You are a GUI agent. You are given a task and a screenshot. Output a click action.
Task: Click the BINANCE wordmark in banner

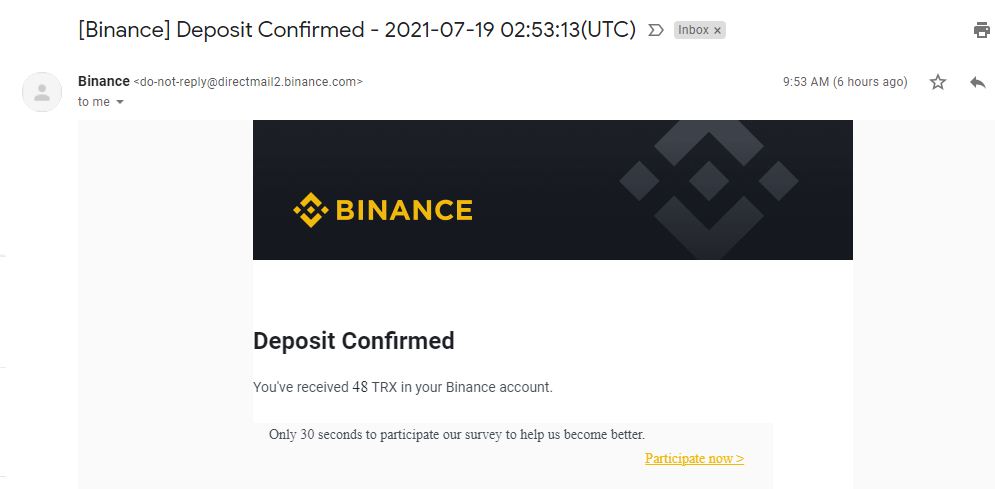pos(404,210)
